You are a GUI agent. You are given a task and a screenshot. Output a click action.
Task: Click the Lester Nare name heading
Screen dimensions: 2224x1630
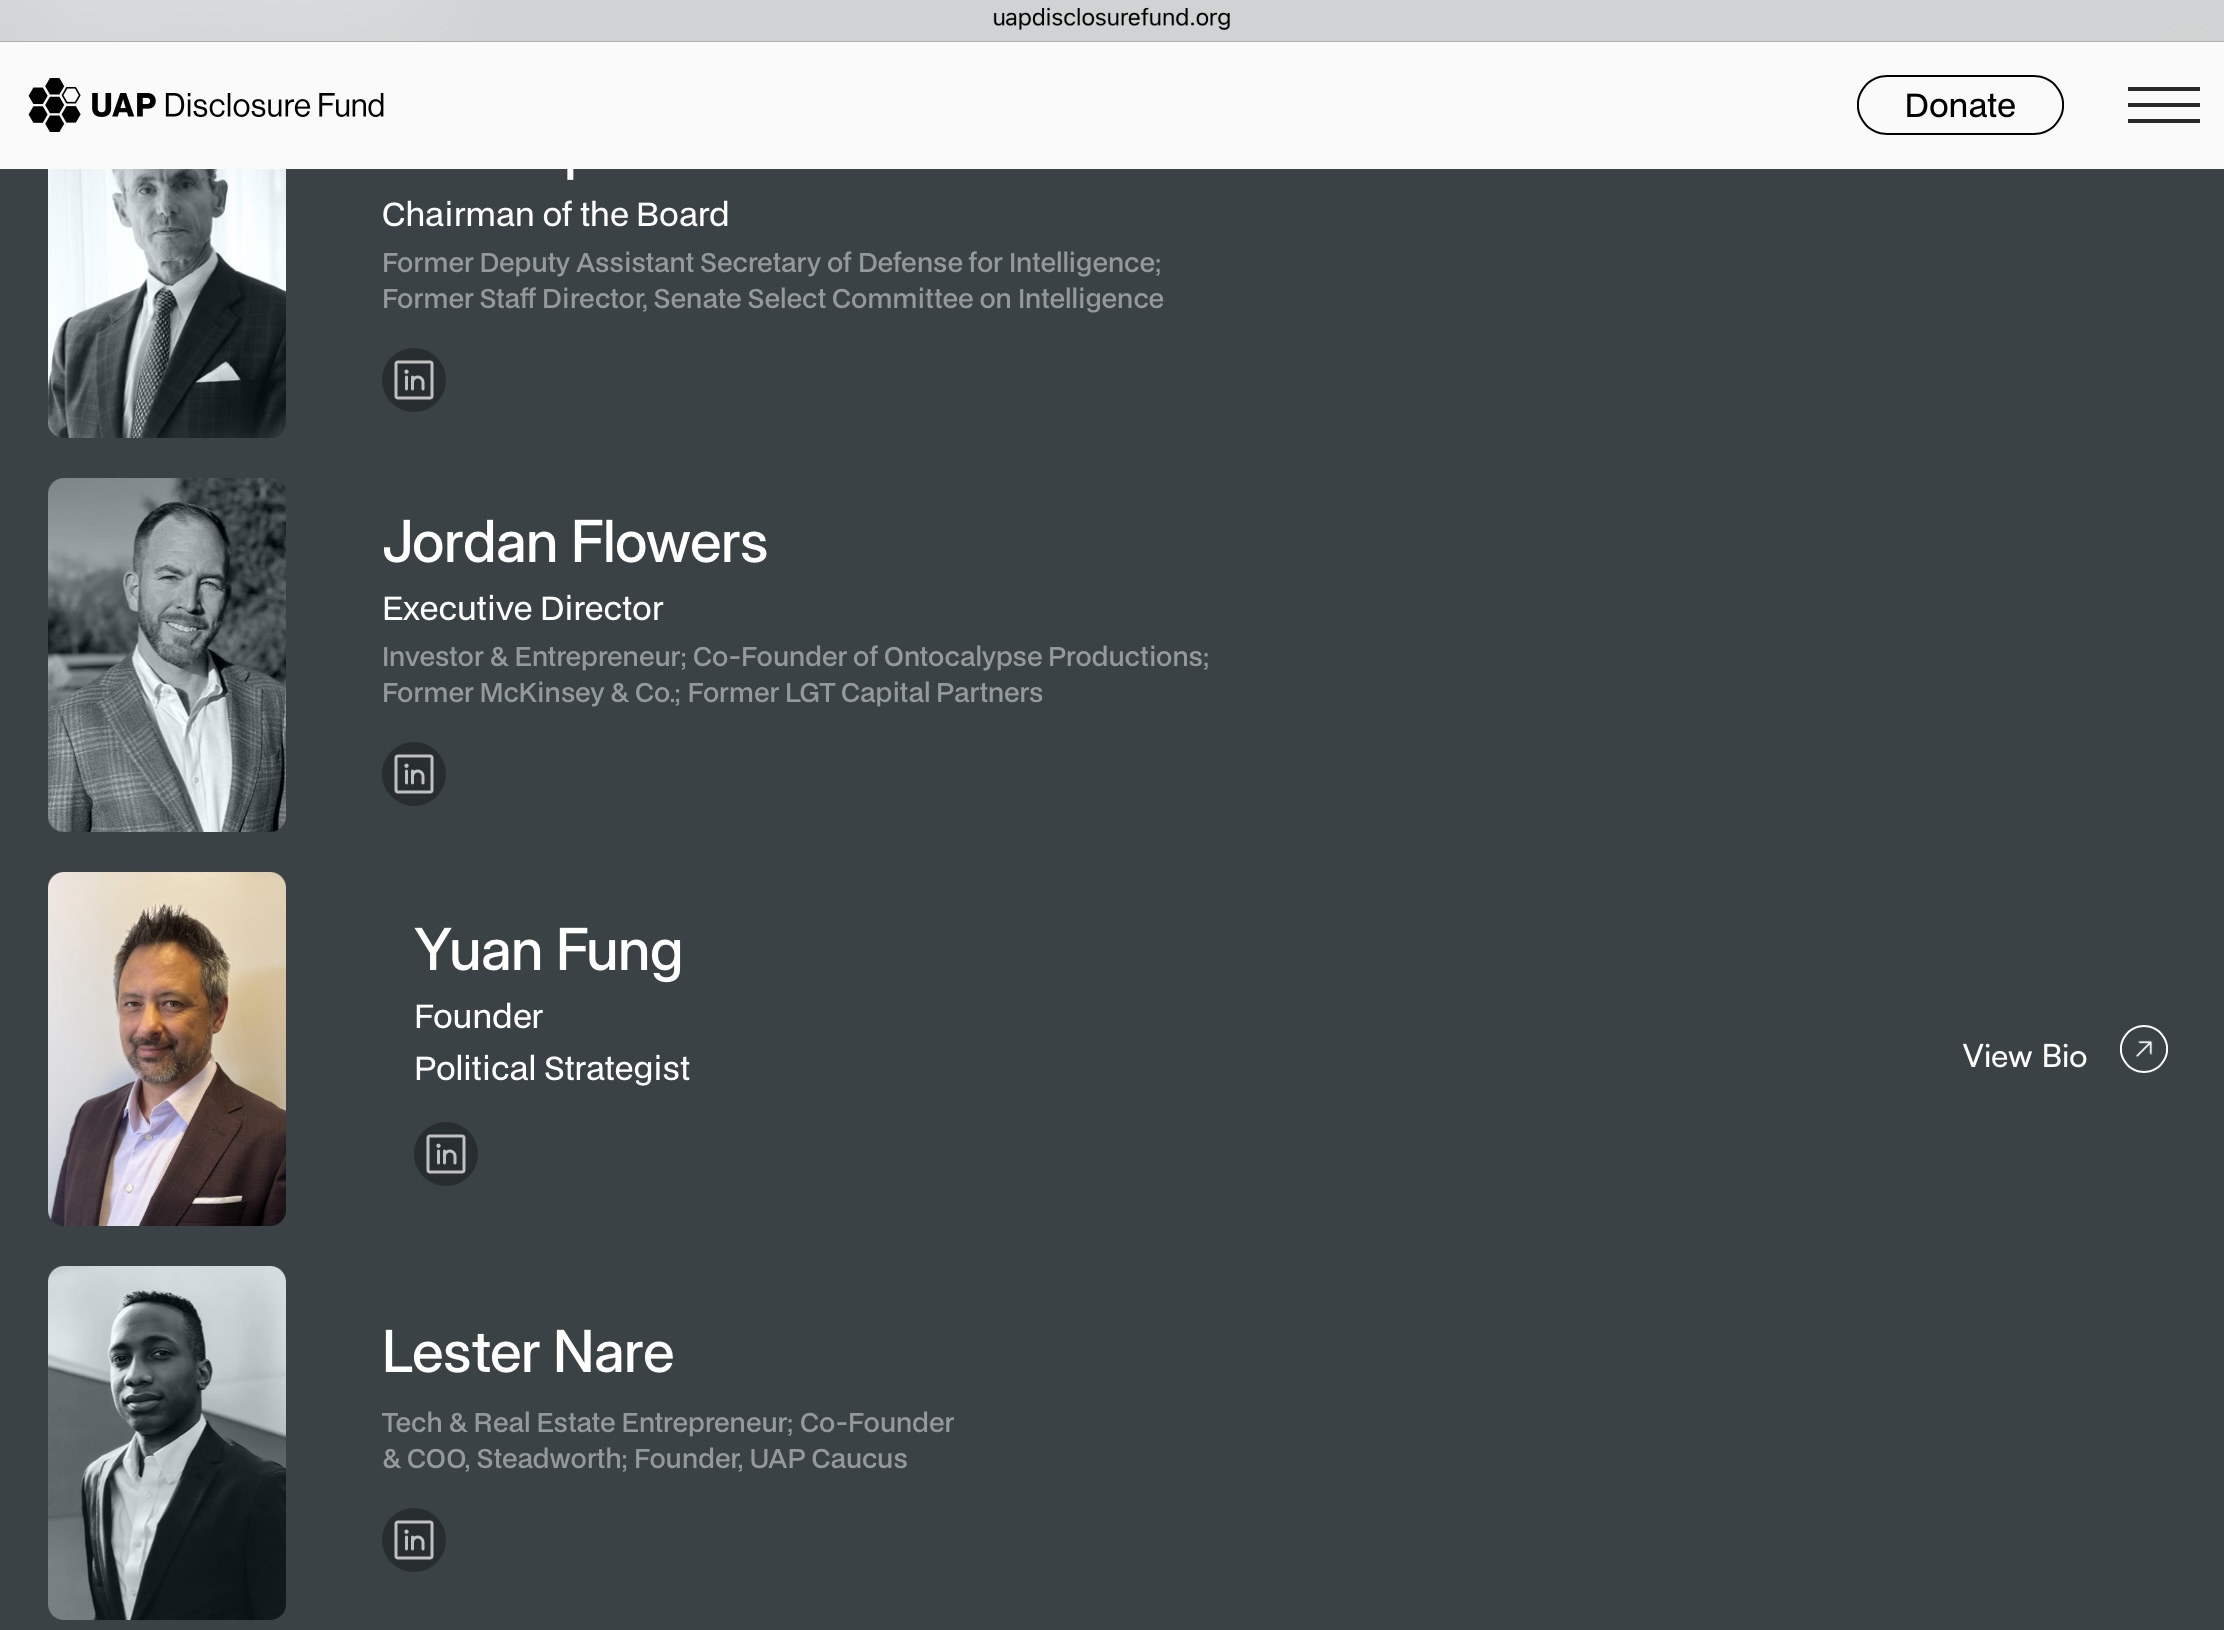point(527,1352)
